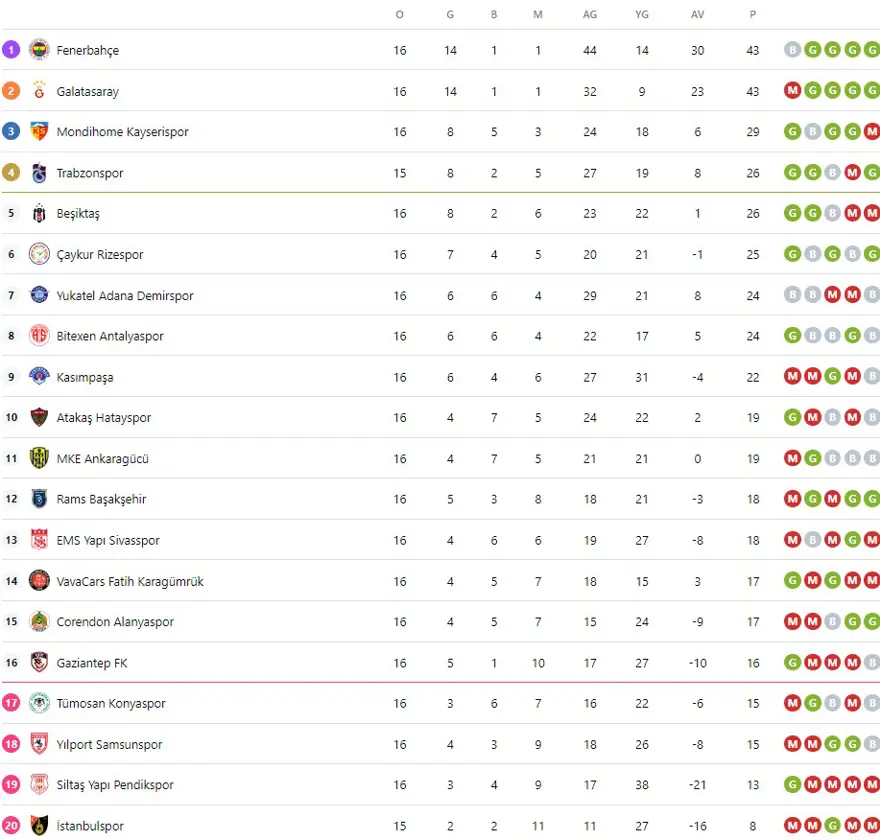Open the Yukatel Adana Demirspor link
Screen dimensions: 880x840
point(125,296)
